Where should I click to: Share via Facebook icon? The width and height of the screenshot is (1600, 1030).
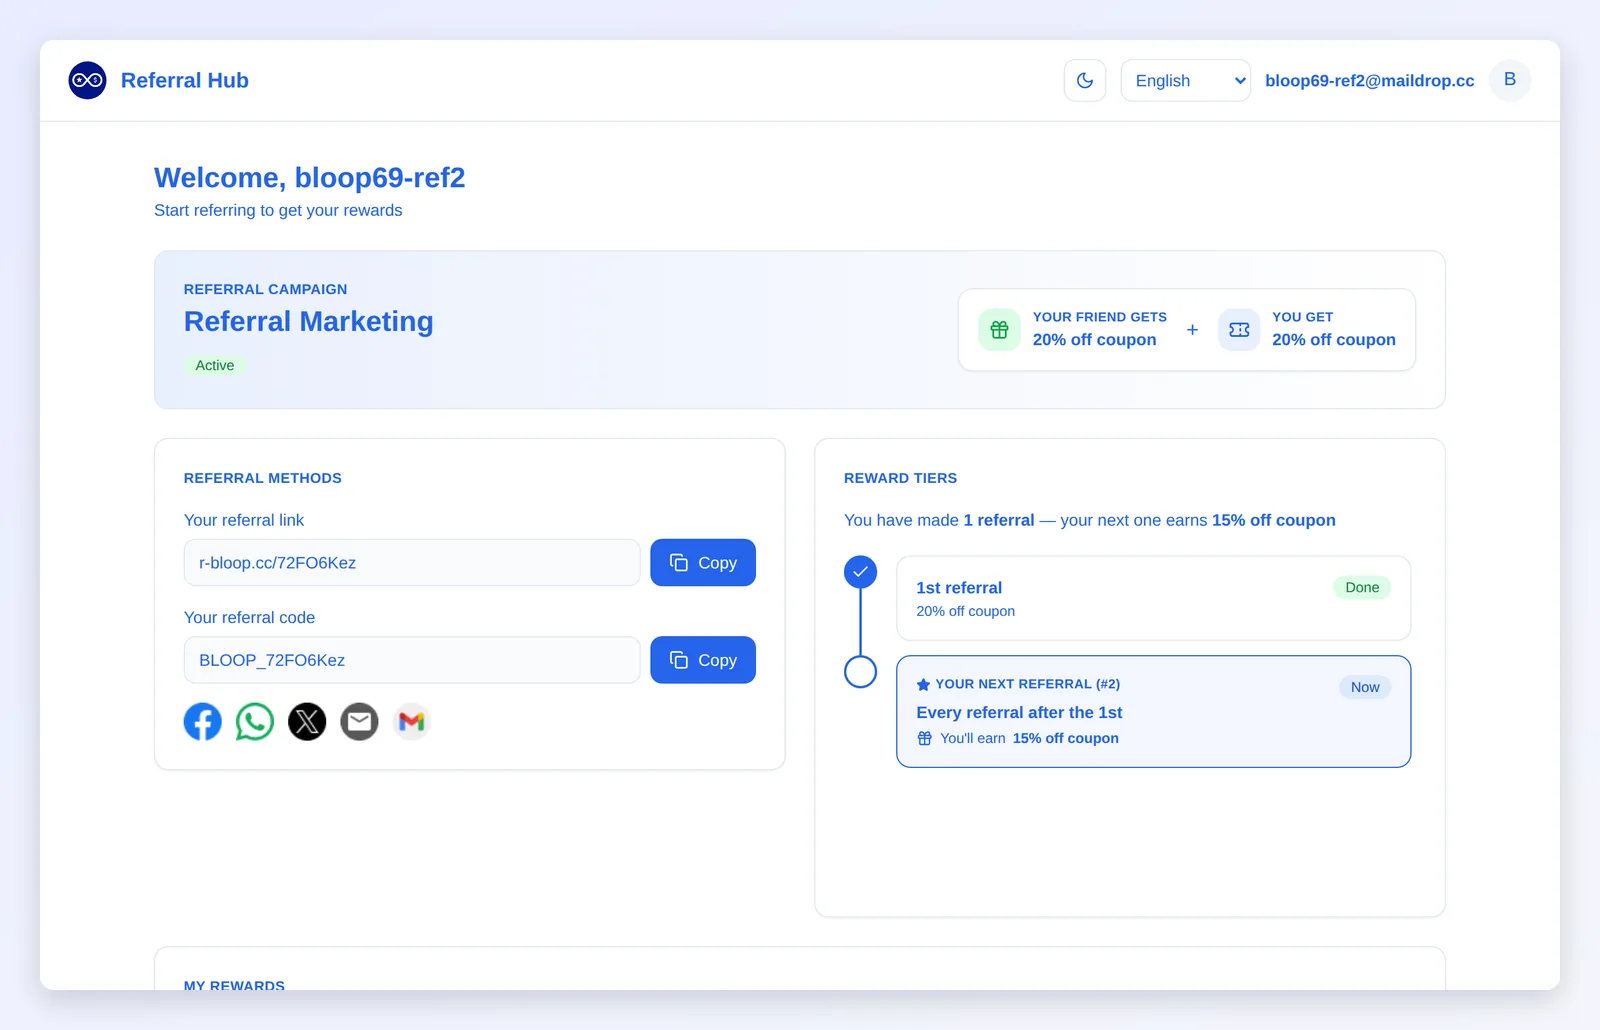pyautogui.click(x=203, y=721)
